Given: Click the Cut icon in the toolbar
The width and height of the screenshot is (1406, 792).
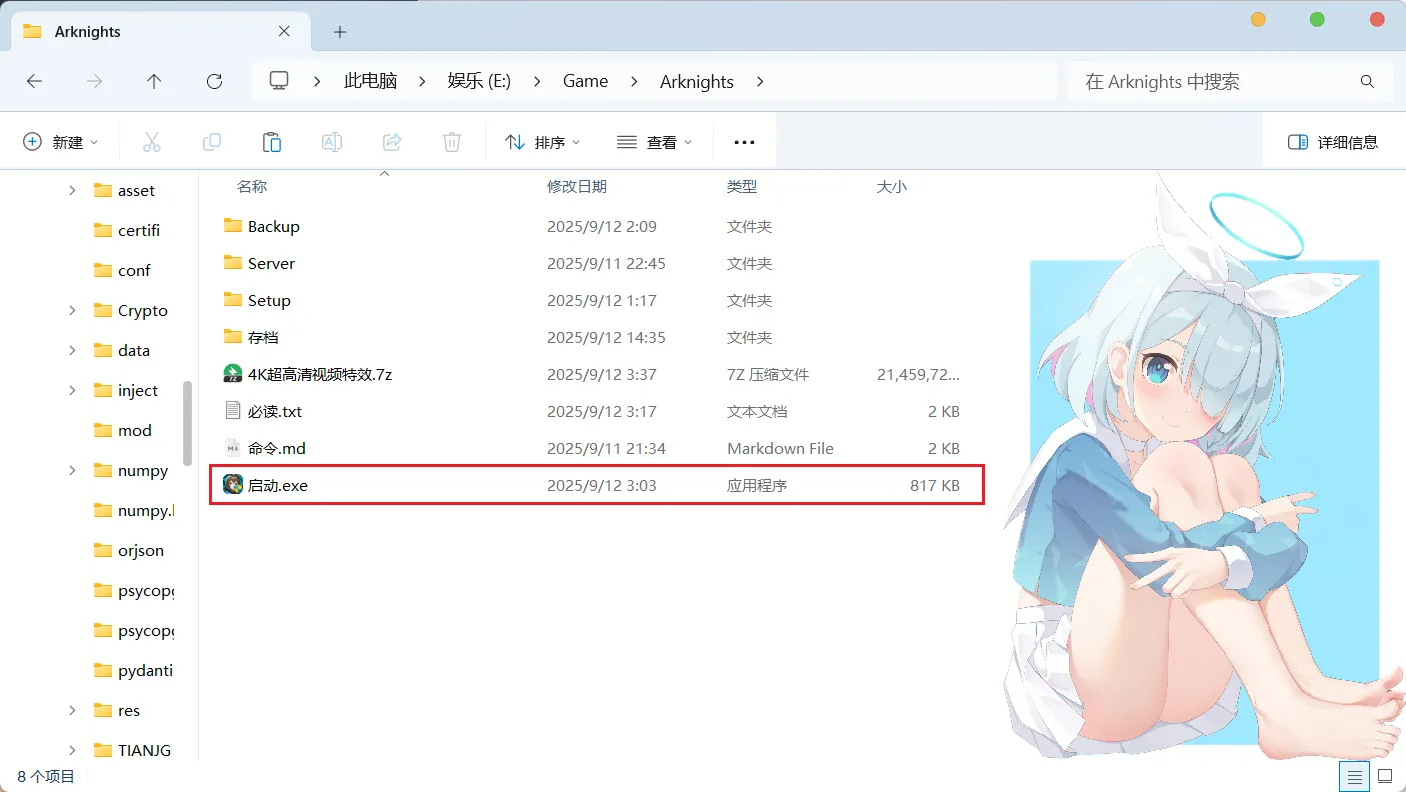Looking at the screenshot, I should tap(152, 141).
